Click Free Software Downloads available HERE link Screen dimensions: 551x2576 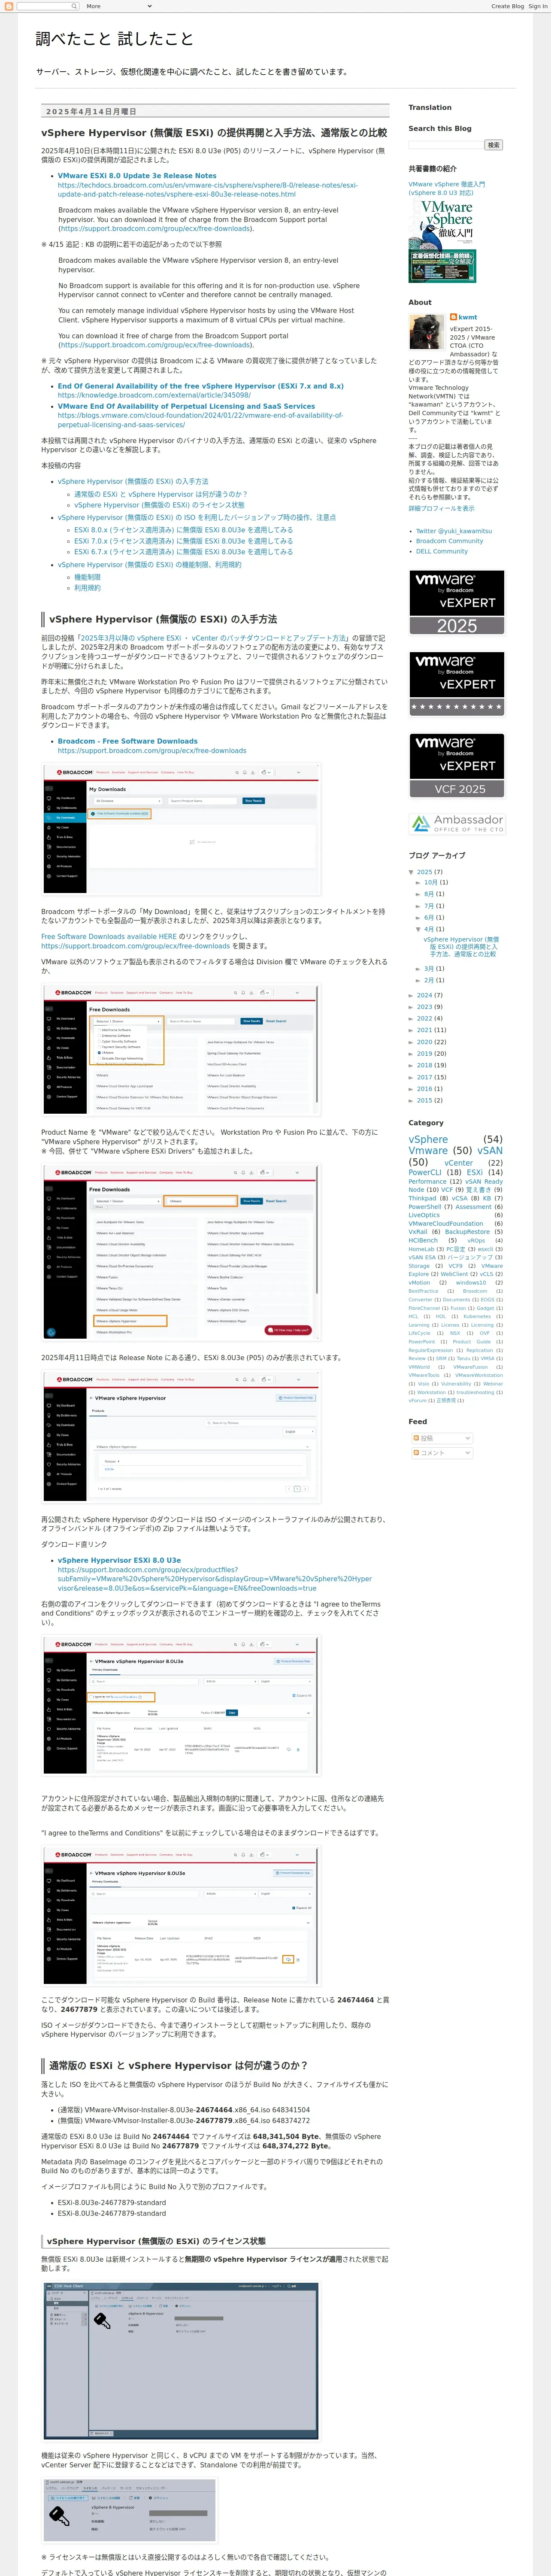(109, 936)
